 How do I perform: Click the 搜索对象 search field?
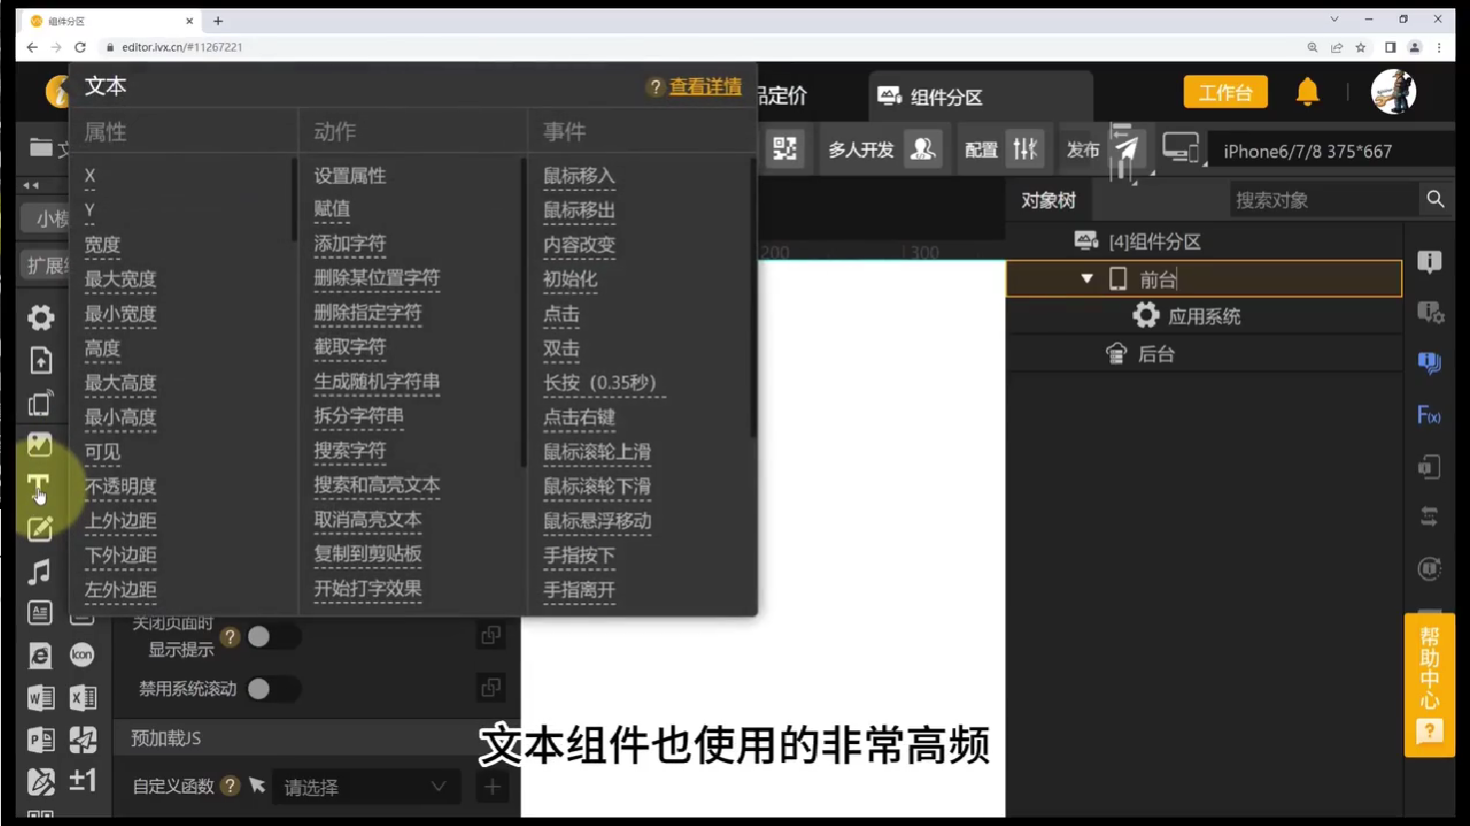point(1322,200)
